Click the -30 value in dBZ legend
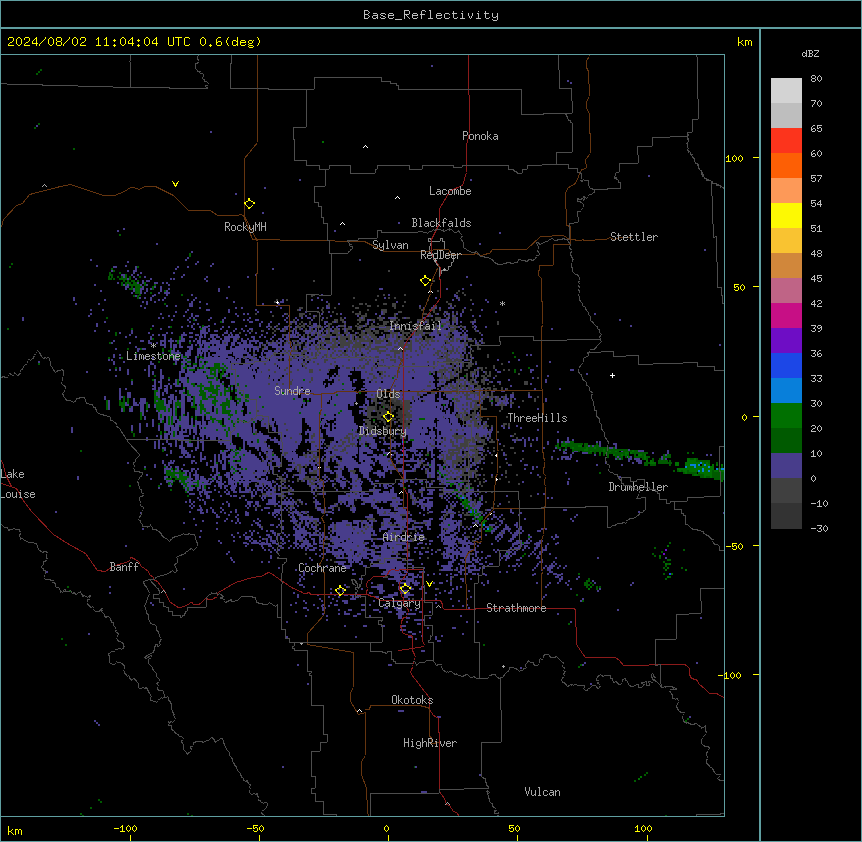 [819, 528]
